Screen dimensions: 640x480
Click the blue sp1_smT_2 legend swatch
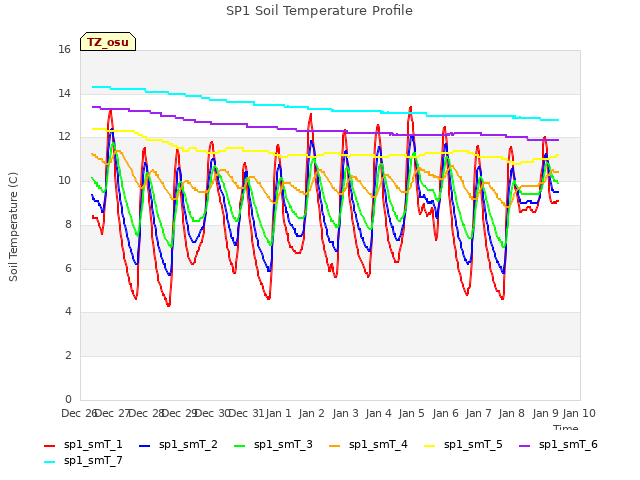pyautogui.click(x=144, y=446)
